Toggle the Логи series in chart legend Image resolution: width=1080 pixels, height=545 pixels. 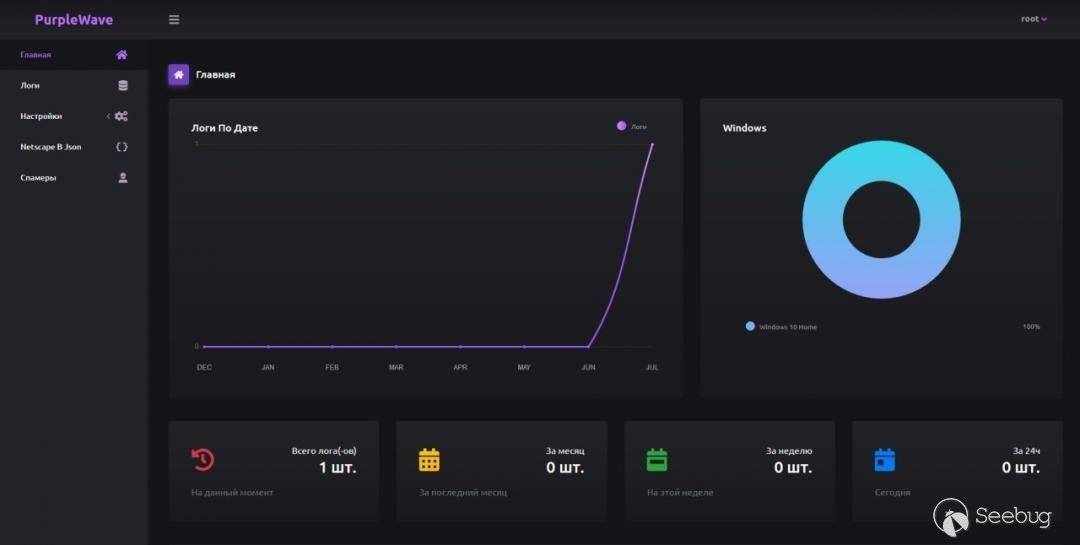[631, 127]
